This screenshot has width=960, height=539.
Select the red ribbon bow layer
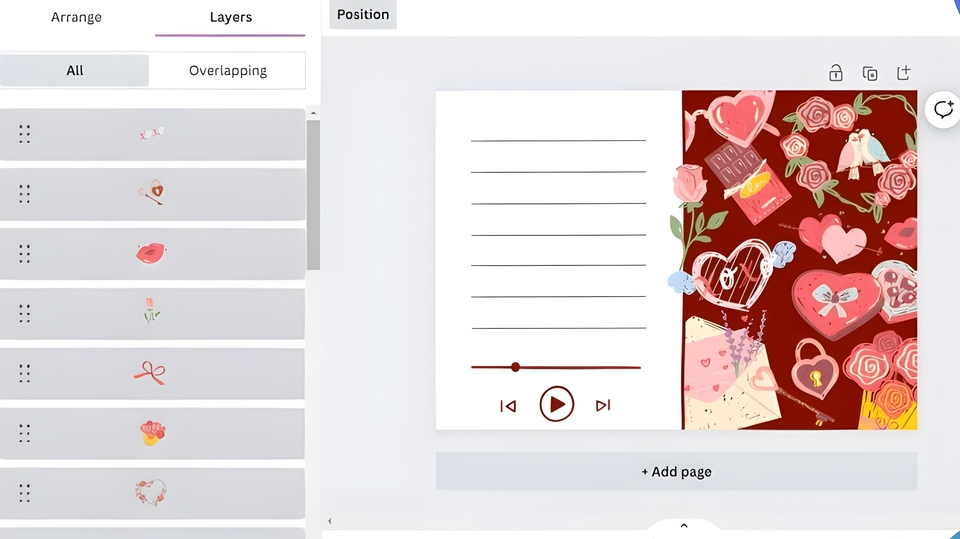150,372
